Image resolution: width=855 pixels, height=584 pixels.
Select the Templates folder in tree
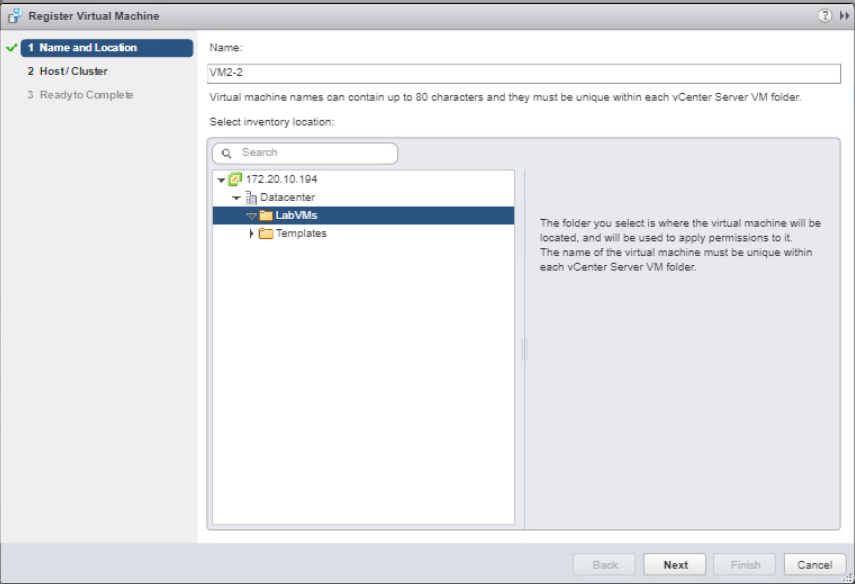(x=301, y=234)
